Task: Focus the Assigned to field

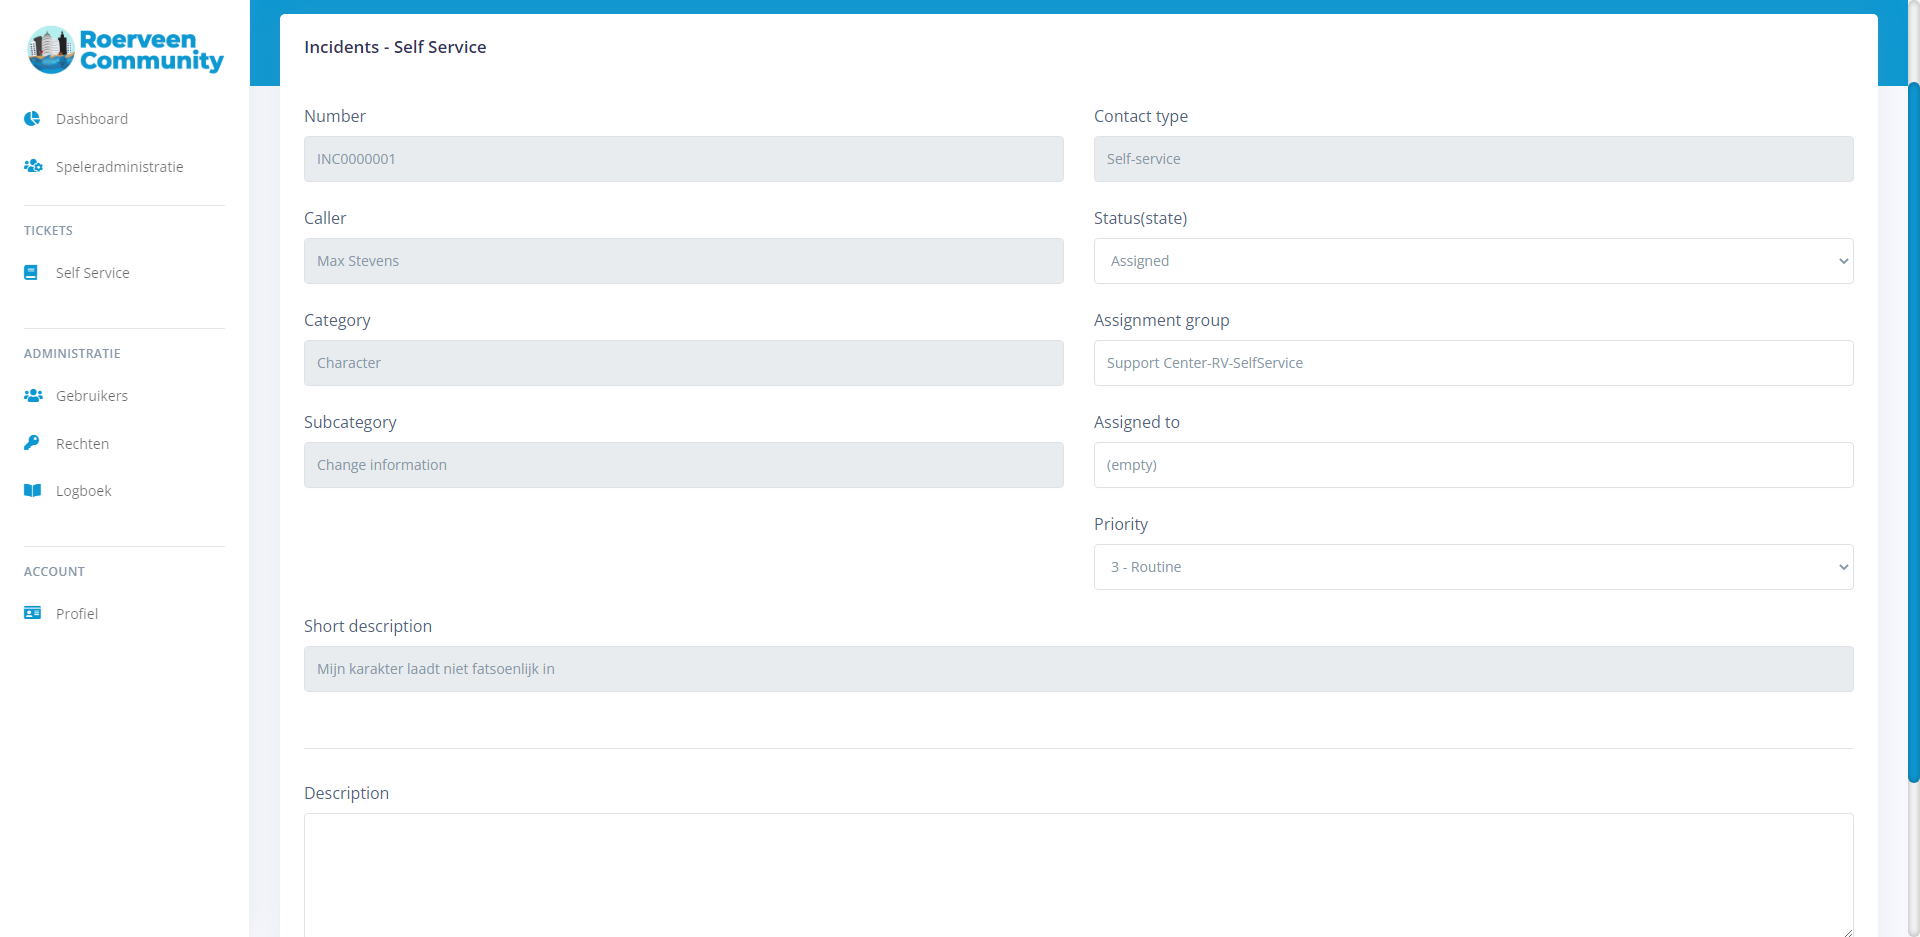Action: pos(1472,465)
